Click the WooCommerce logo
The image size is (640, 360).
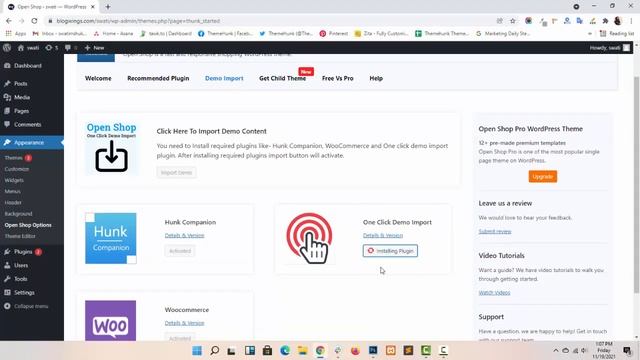click(x=111, y=321)
